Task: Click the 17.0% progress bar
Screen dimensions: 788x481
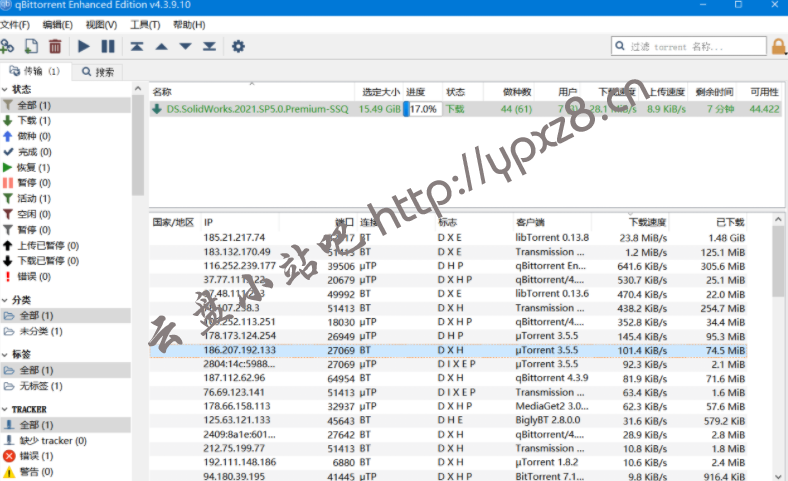Action: pyautogui.click(x=422, y=109)
